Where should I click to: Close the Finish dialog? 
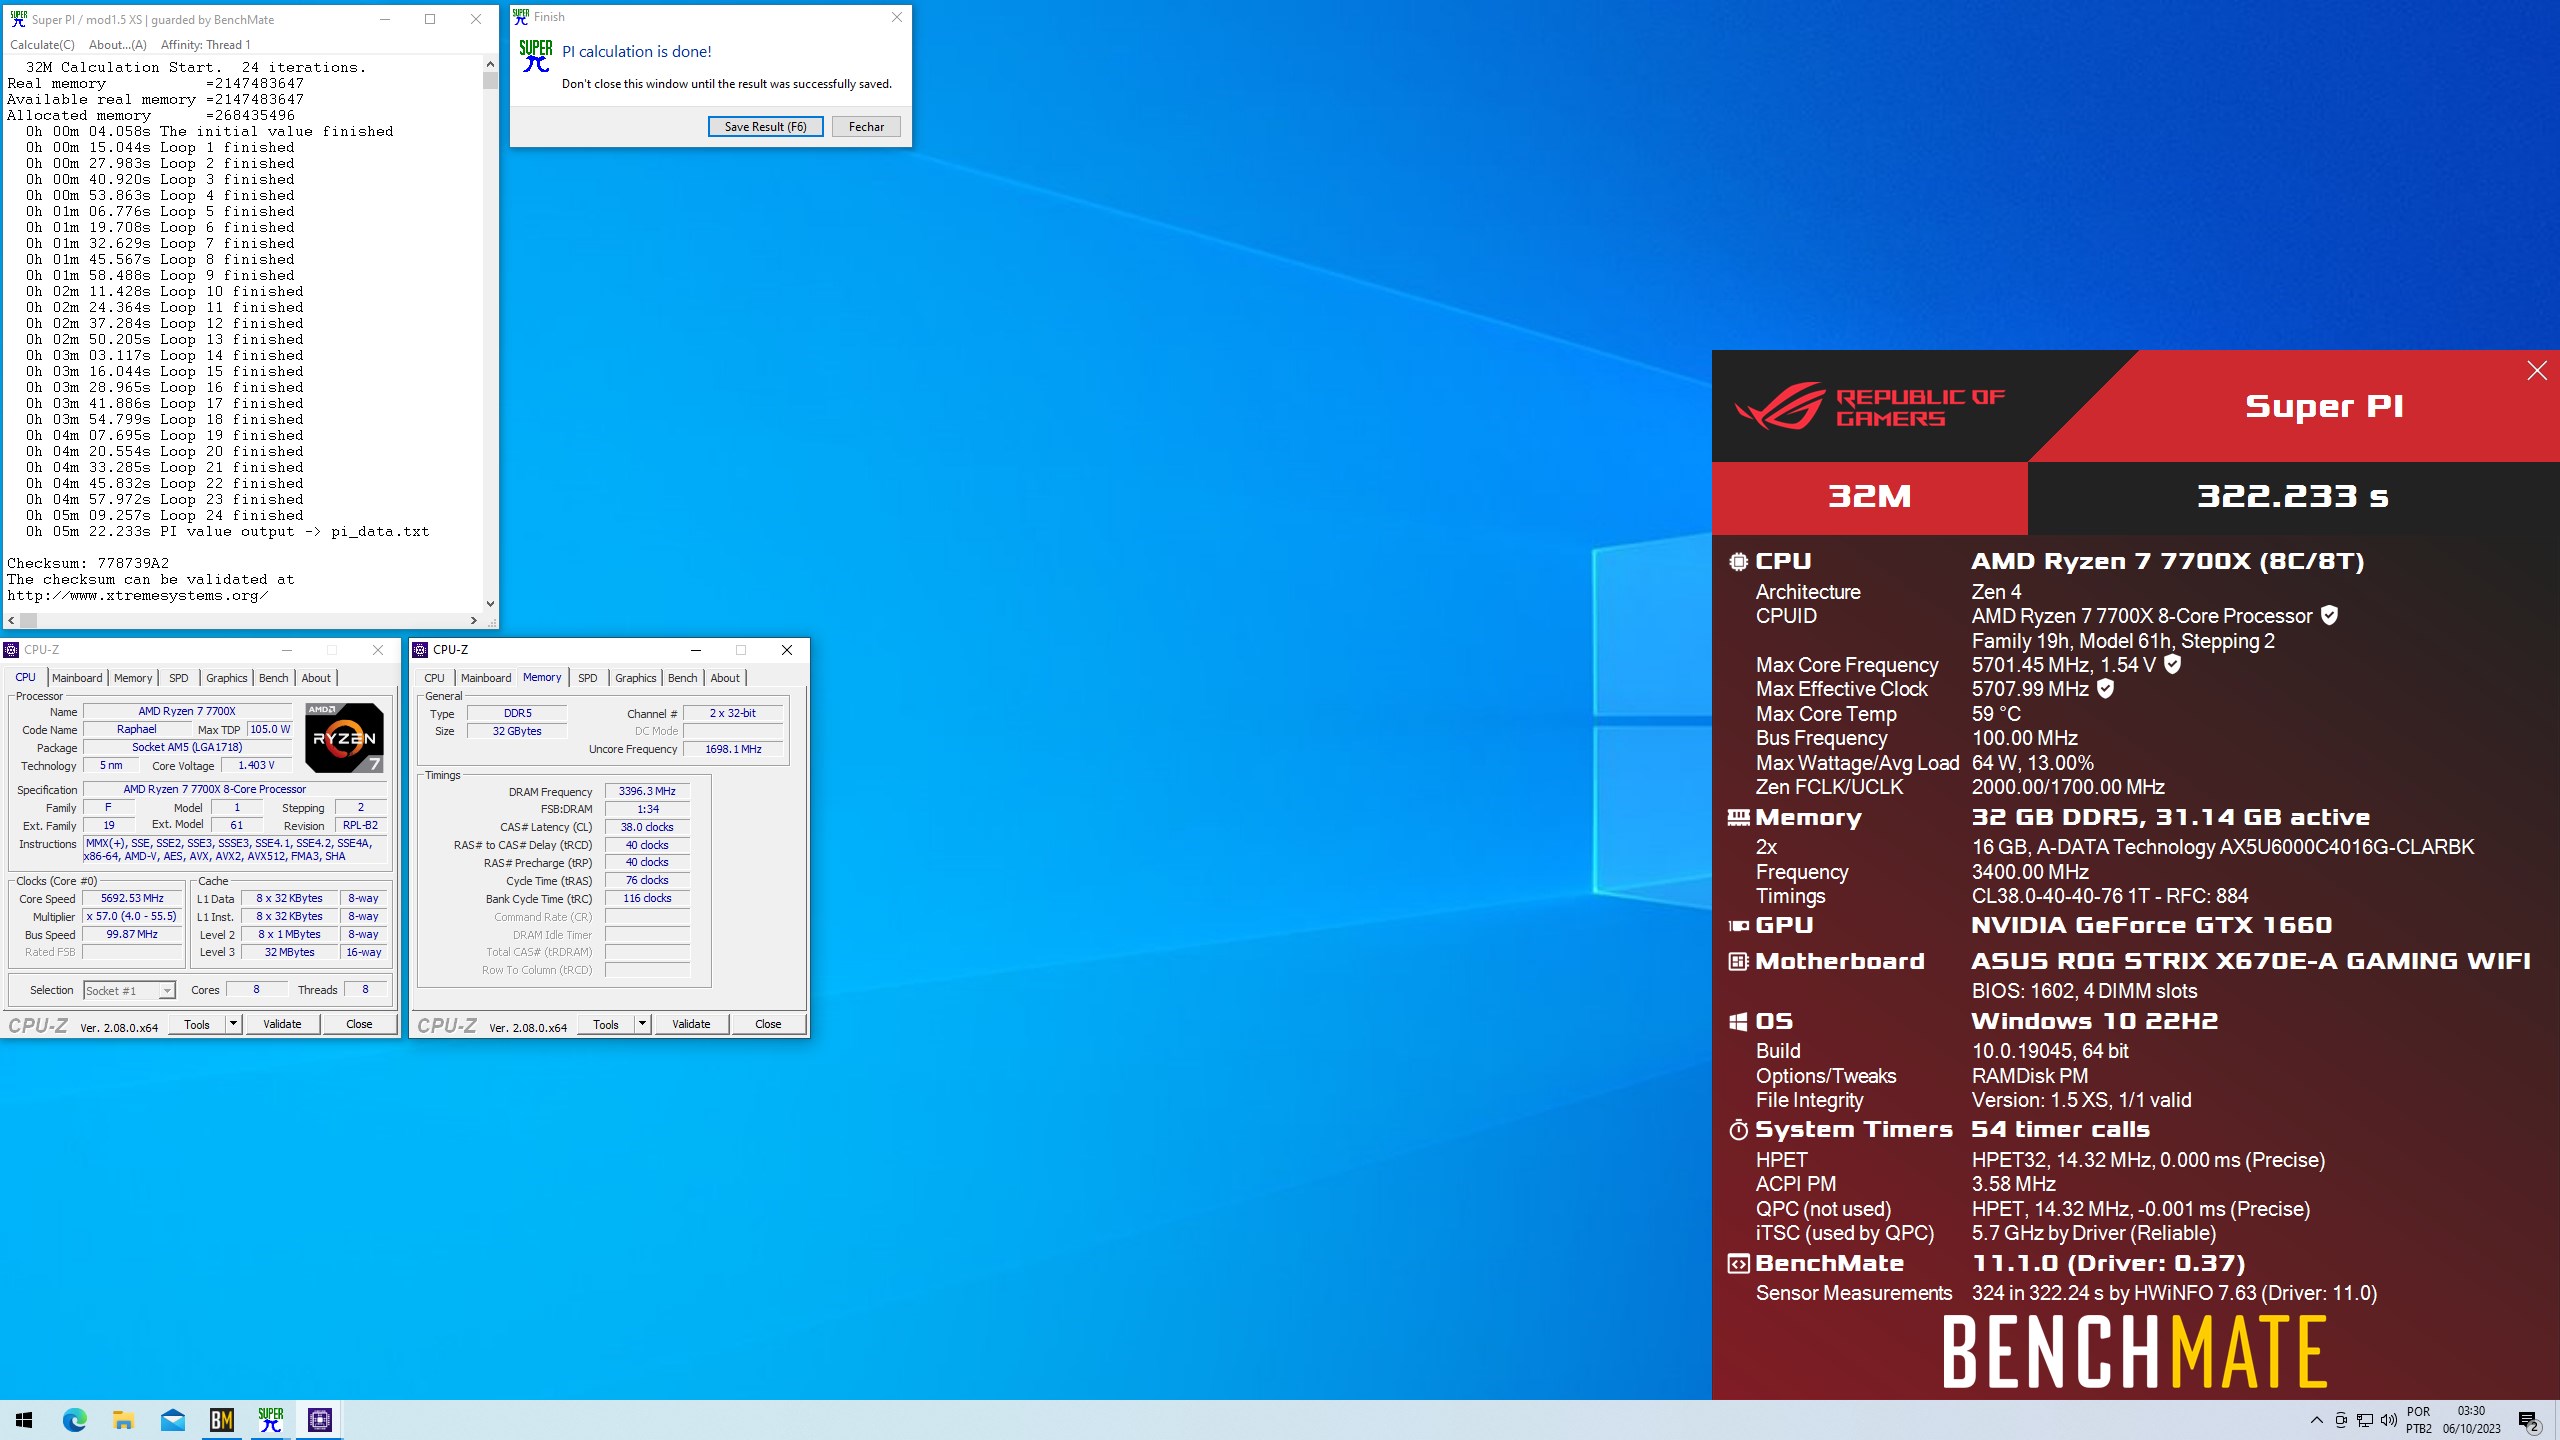click(x=896, y=17)
